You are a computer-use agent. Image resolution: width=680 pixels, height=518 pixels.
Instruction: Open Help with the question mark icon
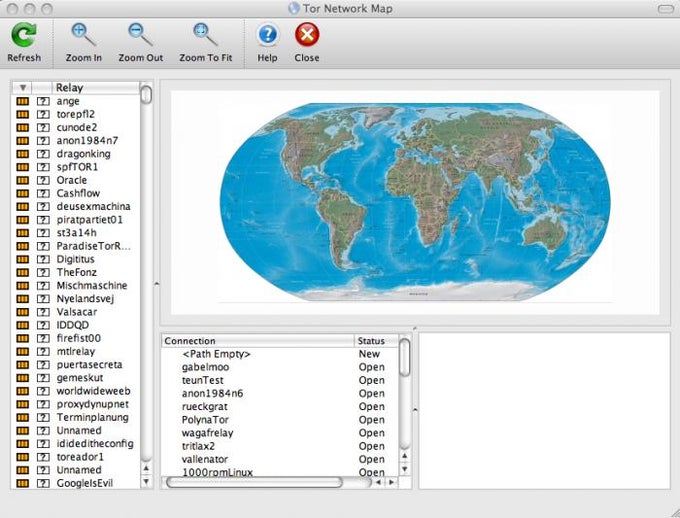pos(268,35)
